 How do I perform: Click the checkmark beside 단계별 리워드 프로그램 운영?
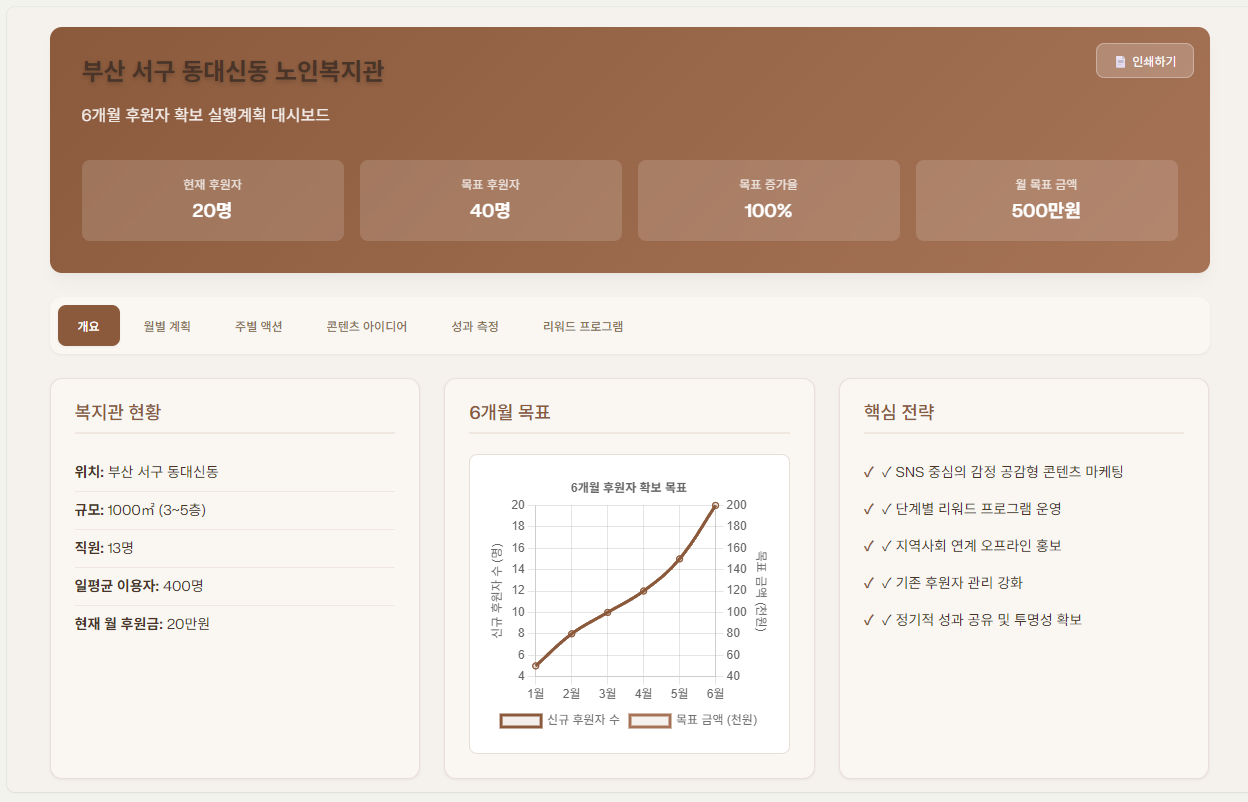click(868, 508)
